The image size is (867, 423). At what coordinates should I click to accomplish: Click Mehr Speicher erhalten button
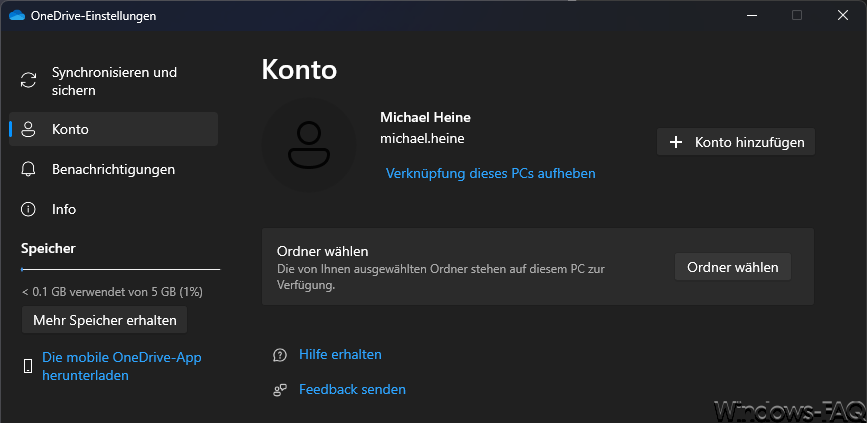[105, 320]
